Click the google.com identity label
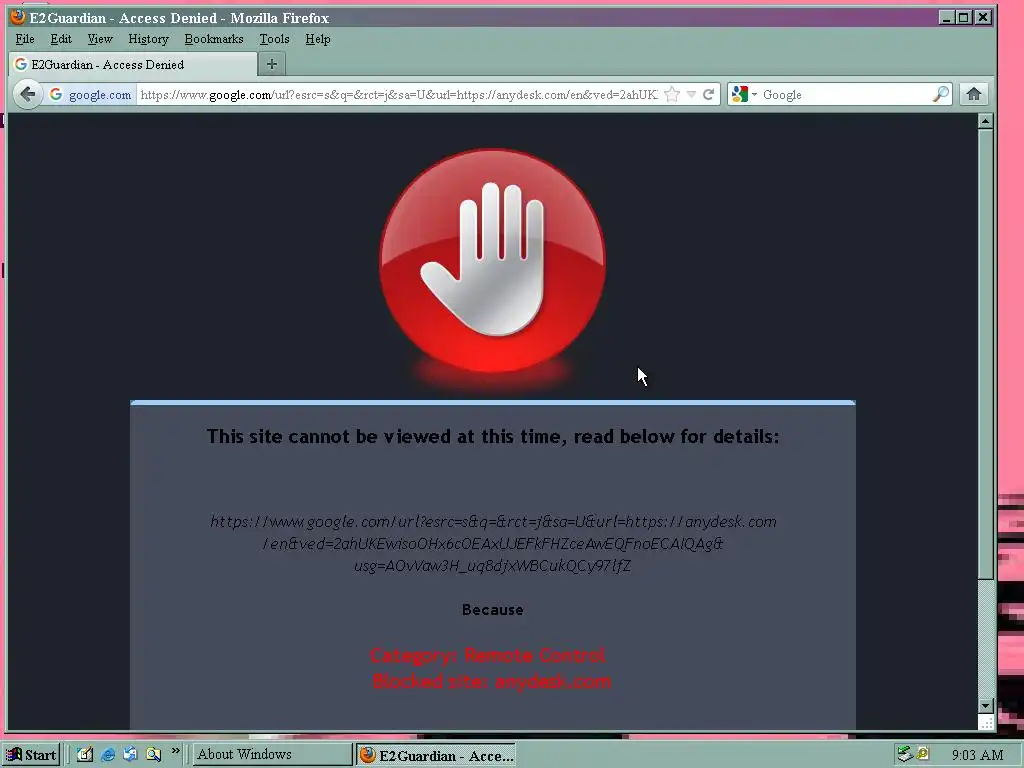The height and width of the screenshot is (768, 1024). pos(100,95)
